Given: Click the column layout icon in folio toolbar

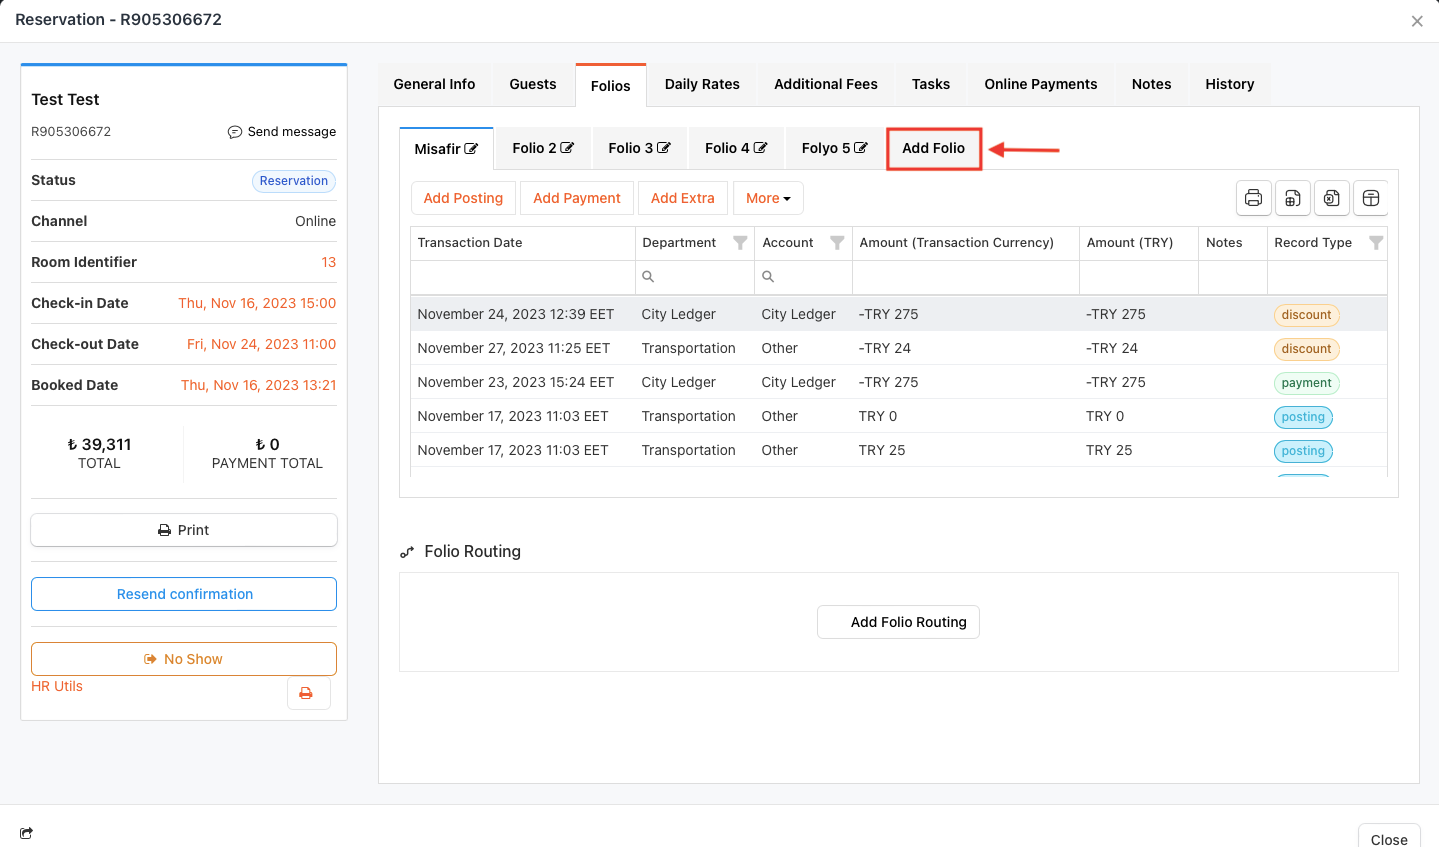Looking at the screenshot, I should [x=1371, y=198].
